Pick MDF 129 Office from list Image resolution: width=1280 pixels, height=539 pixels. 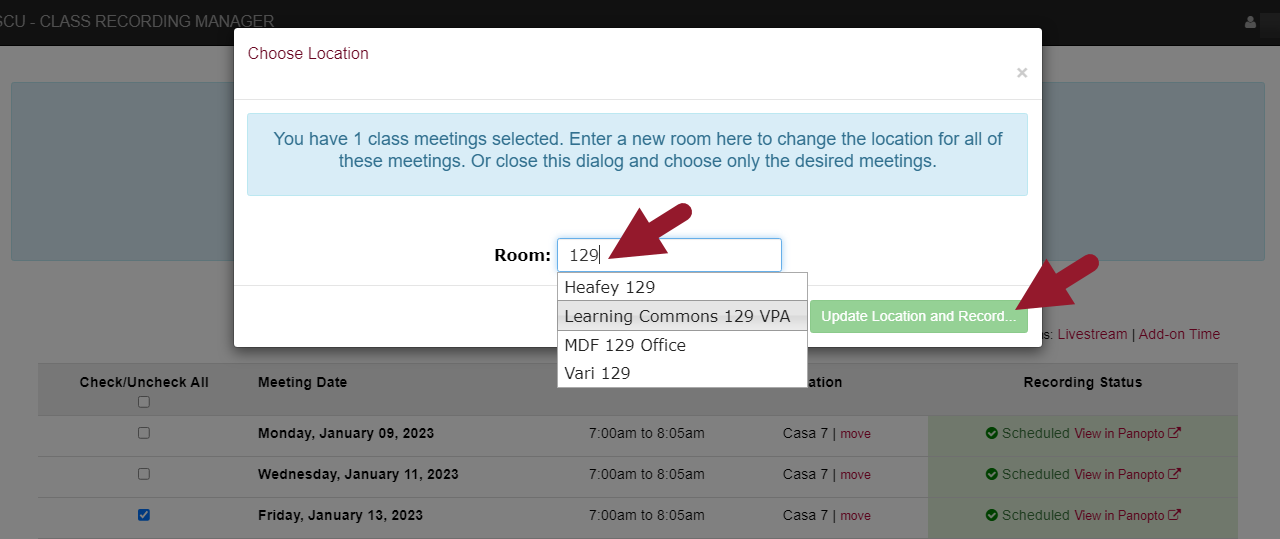(625, 345)
